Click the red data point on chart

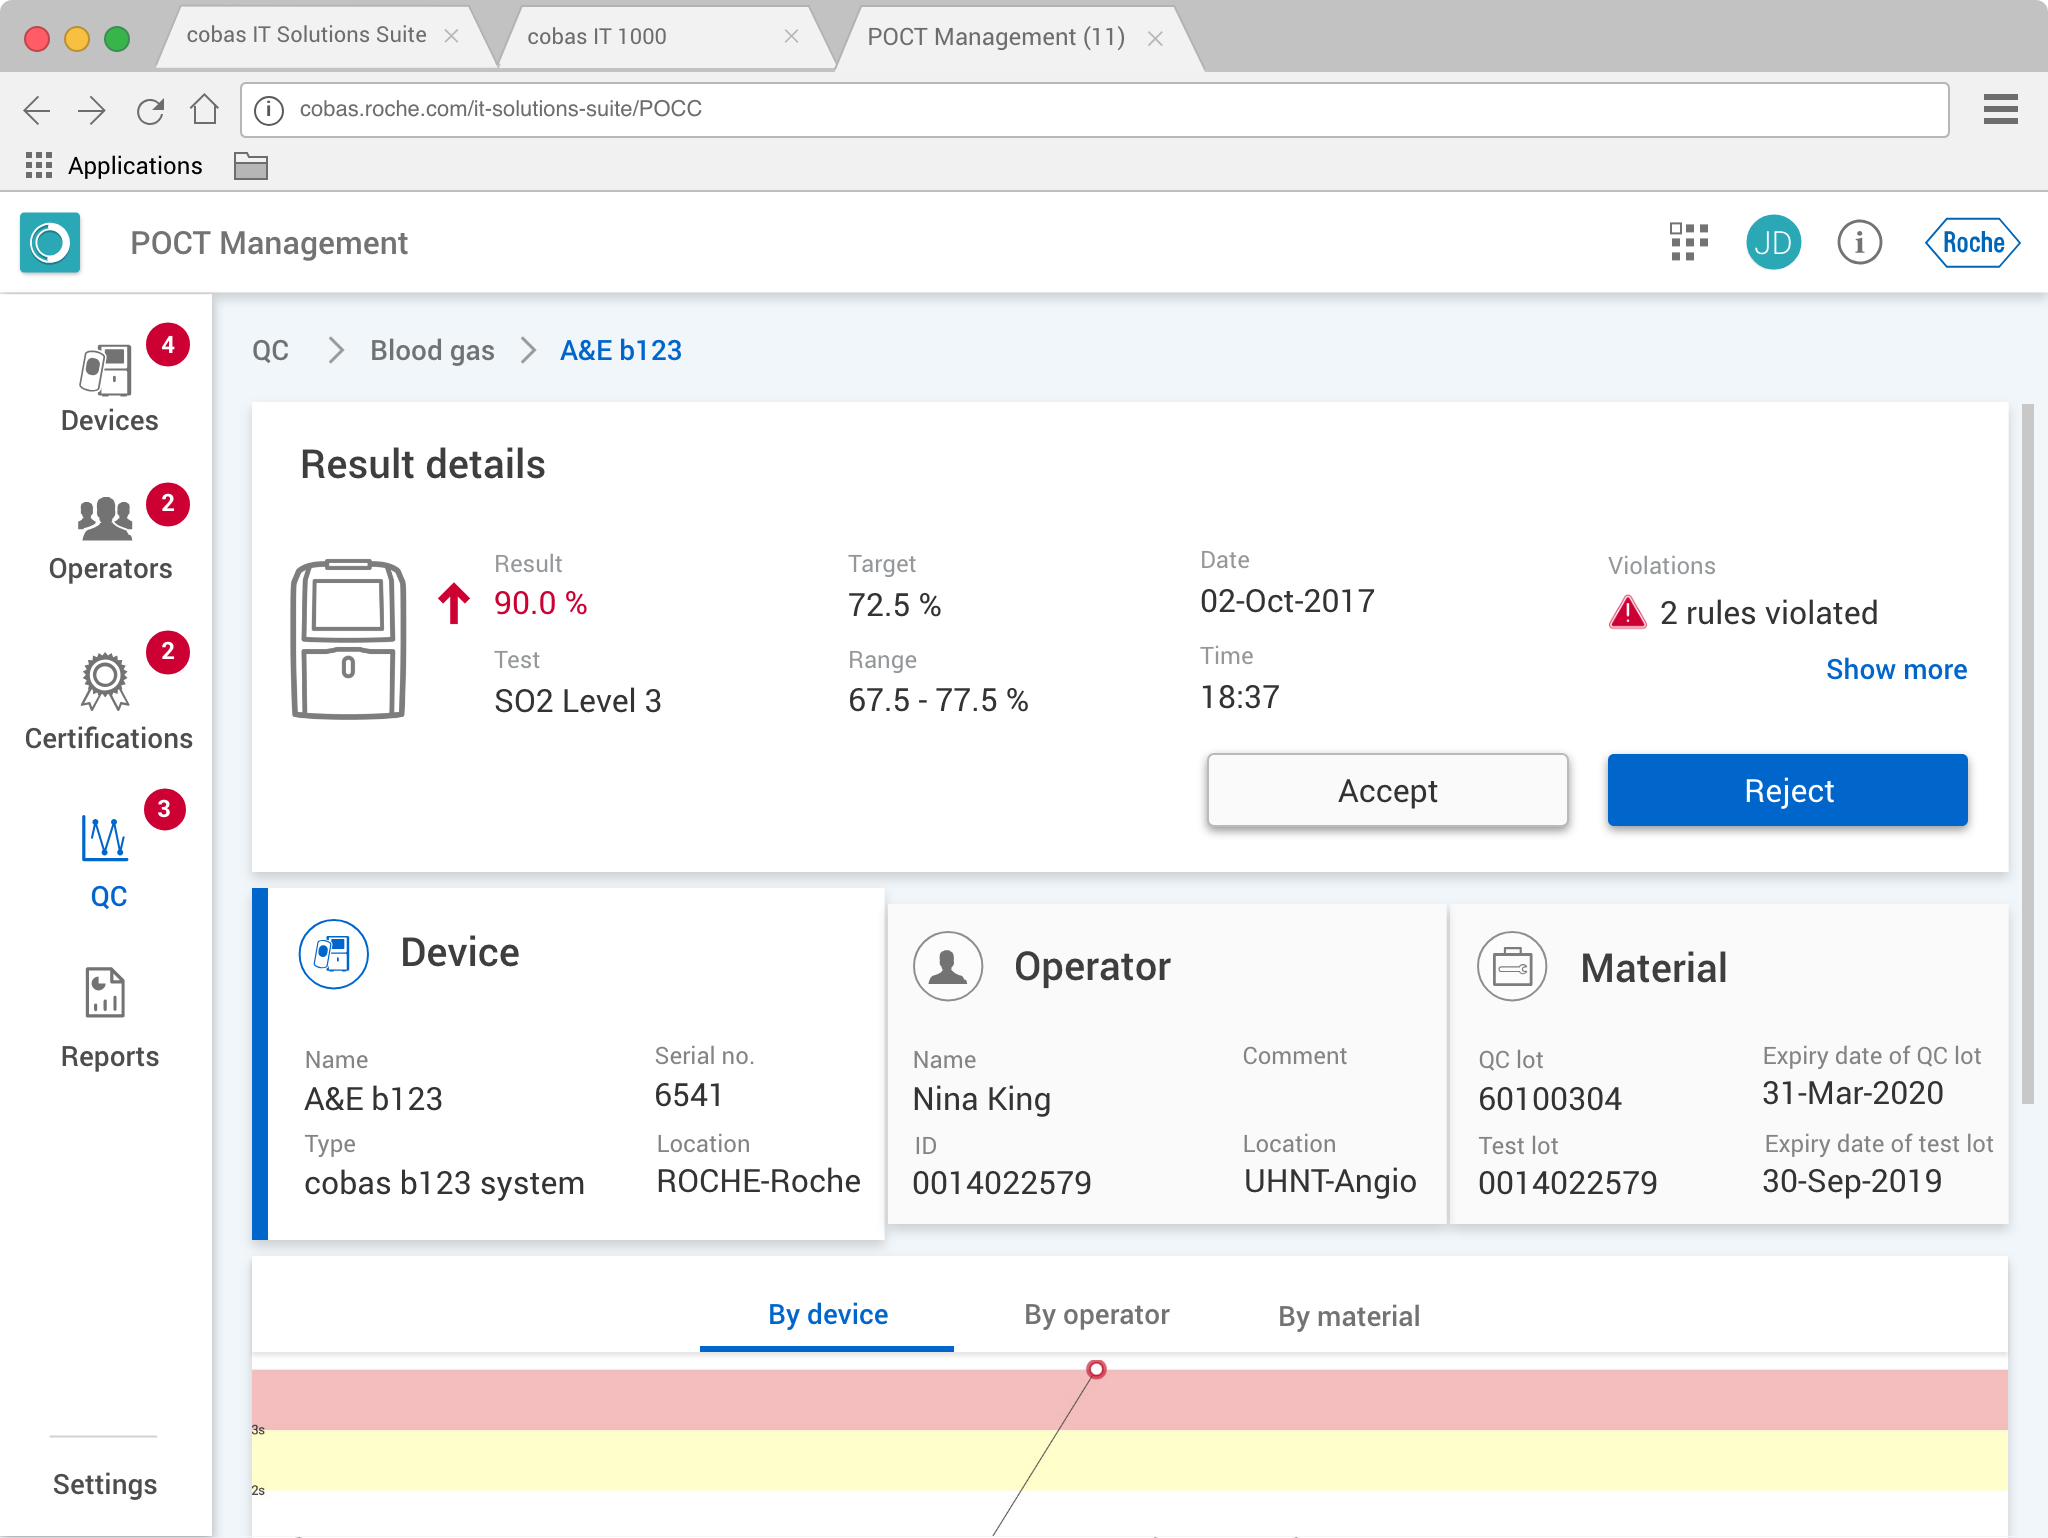coord(1096,1369)
